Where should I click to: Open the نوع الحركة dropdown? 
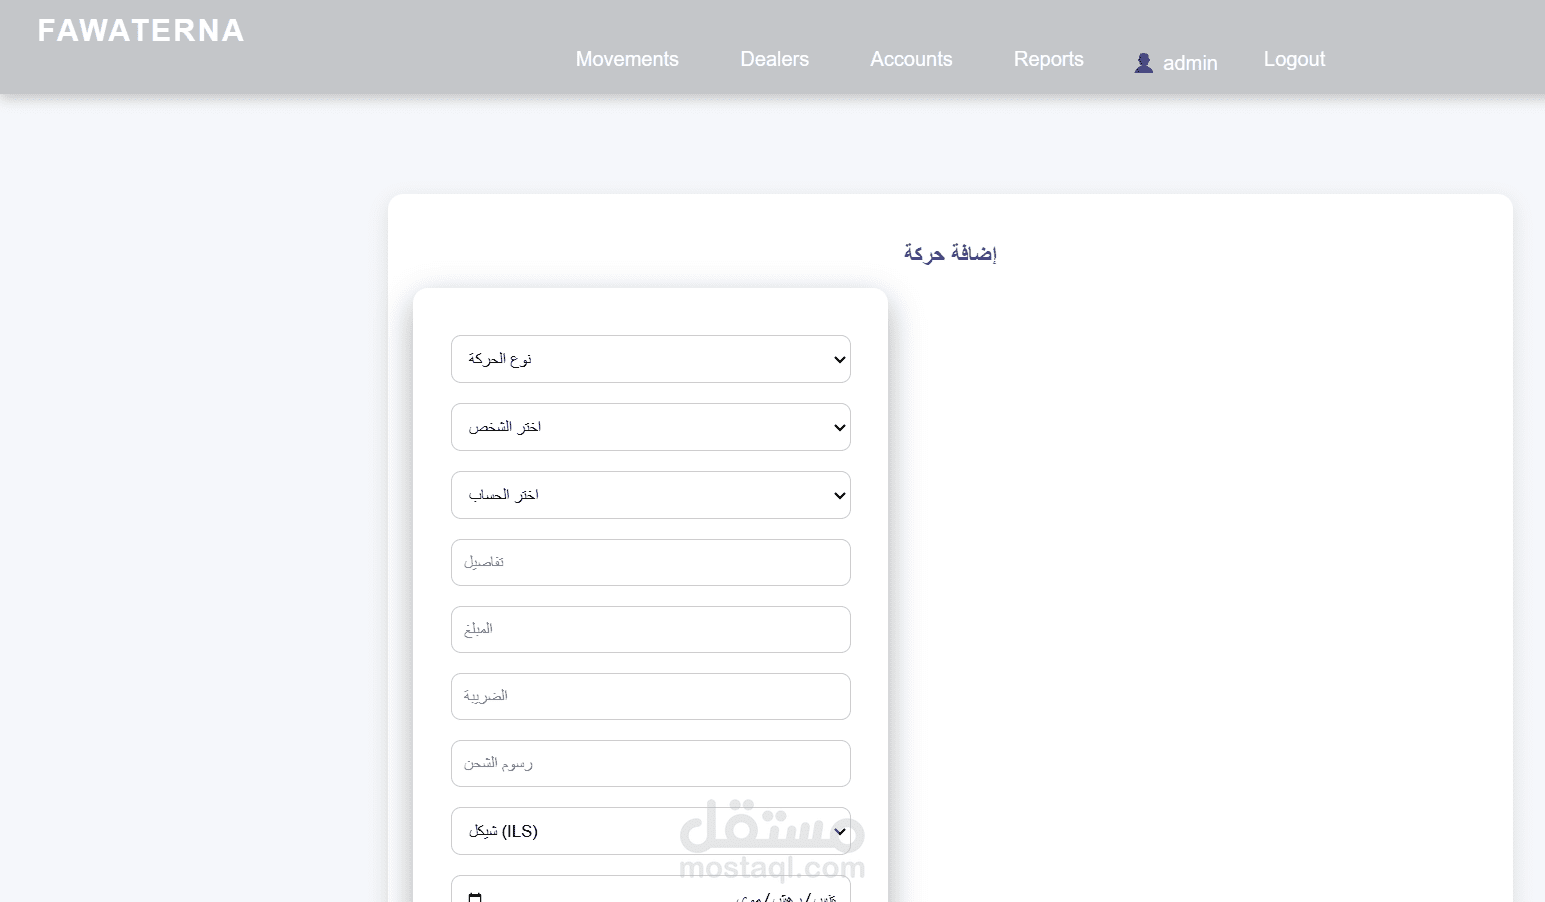[651, 359]
